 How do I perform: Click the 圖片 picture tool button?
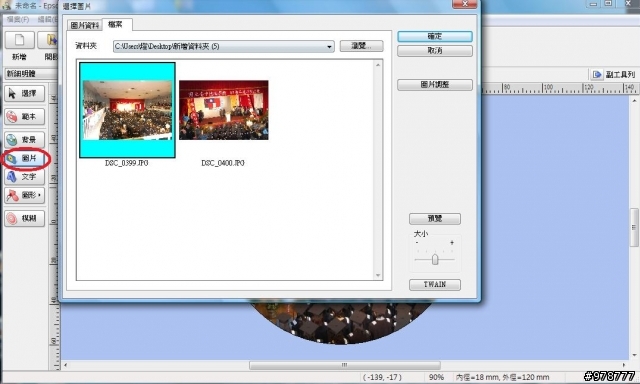(24, 158)
